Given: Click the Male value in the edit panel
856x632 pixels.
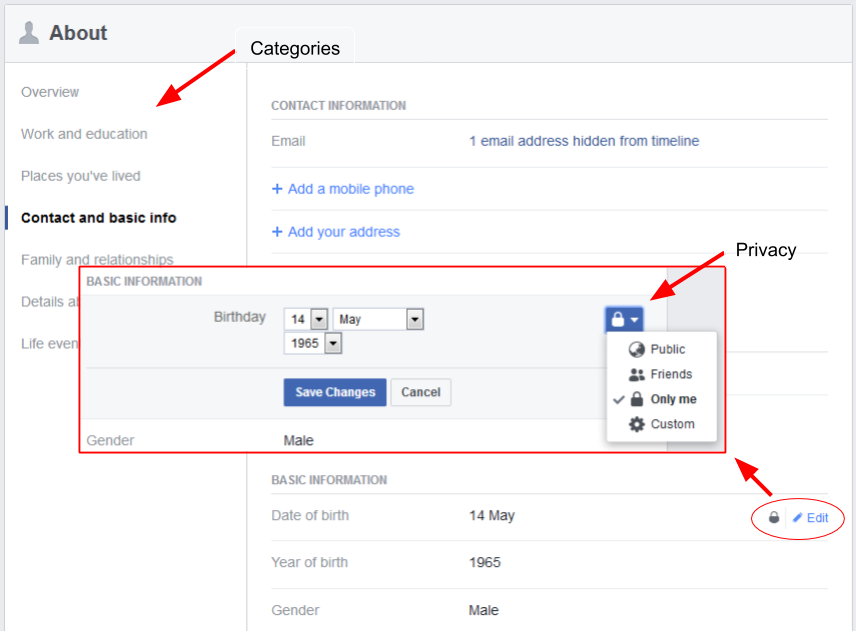Looking at the screenshot, I should 299,440.
